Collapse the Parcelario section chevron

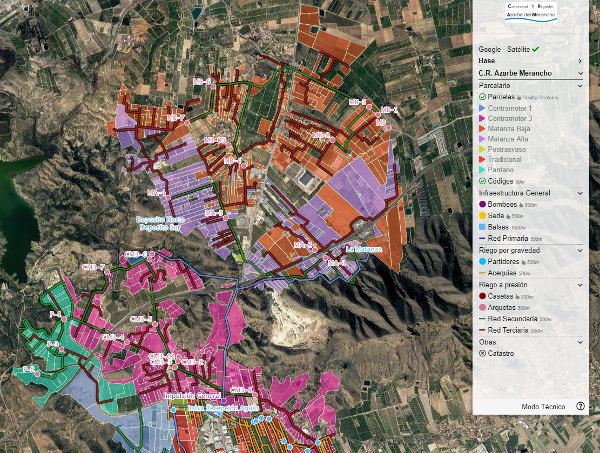[580, 86]
